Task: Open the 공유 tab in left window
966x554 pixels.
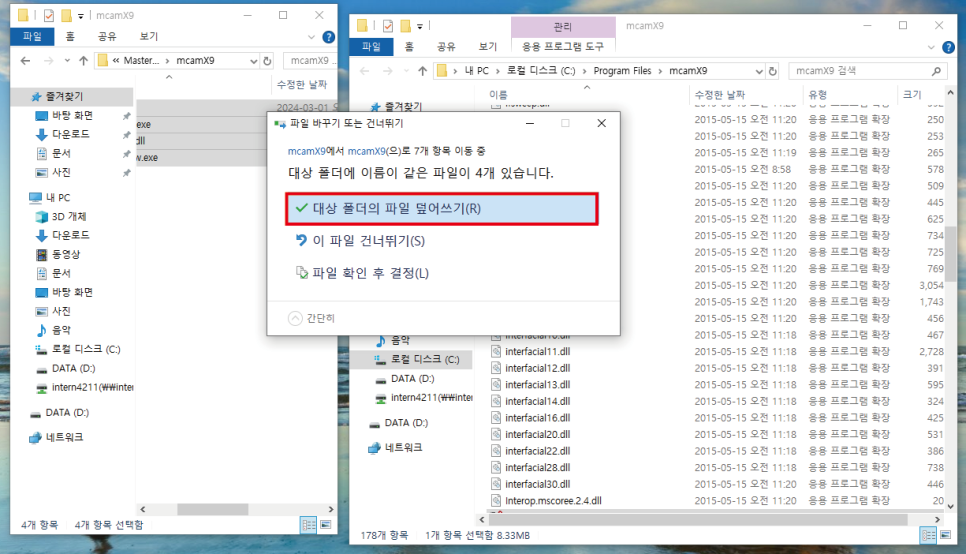Action: pyautogui.click(x=107, y=36)
